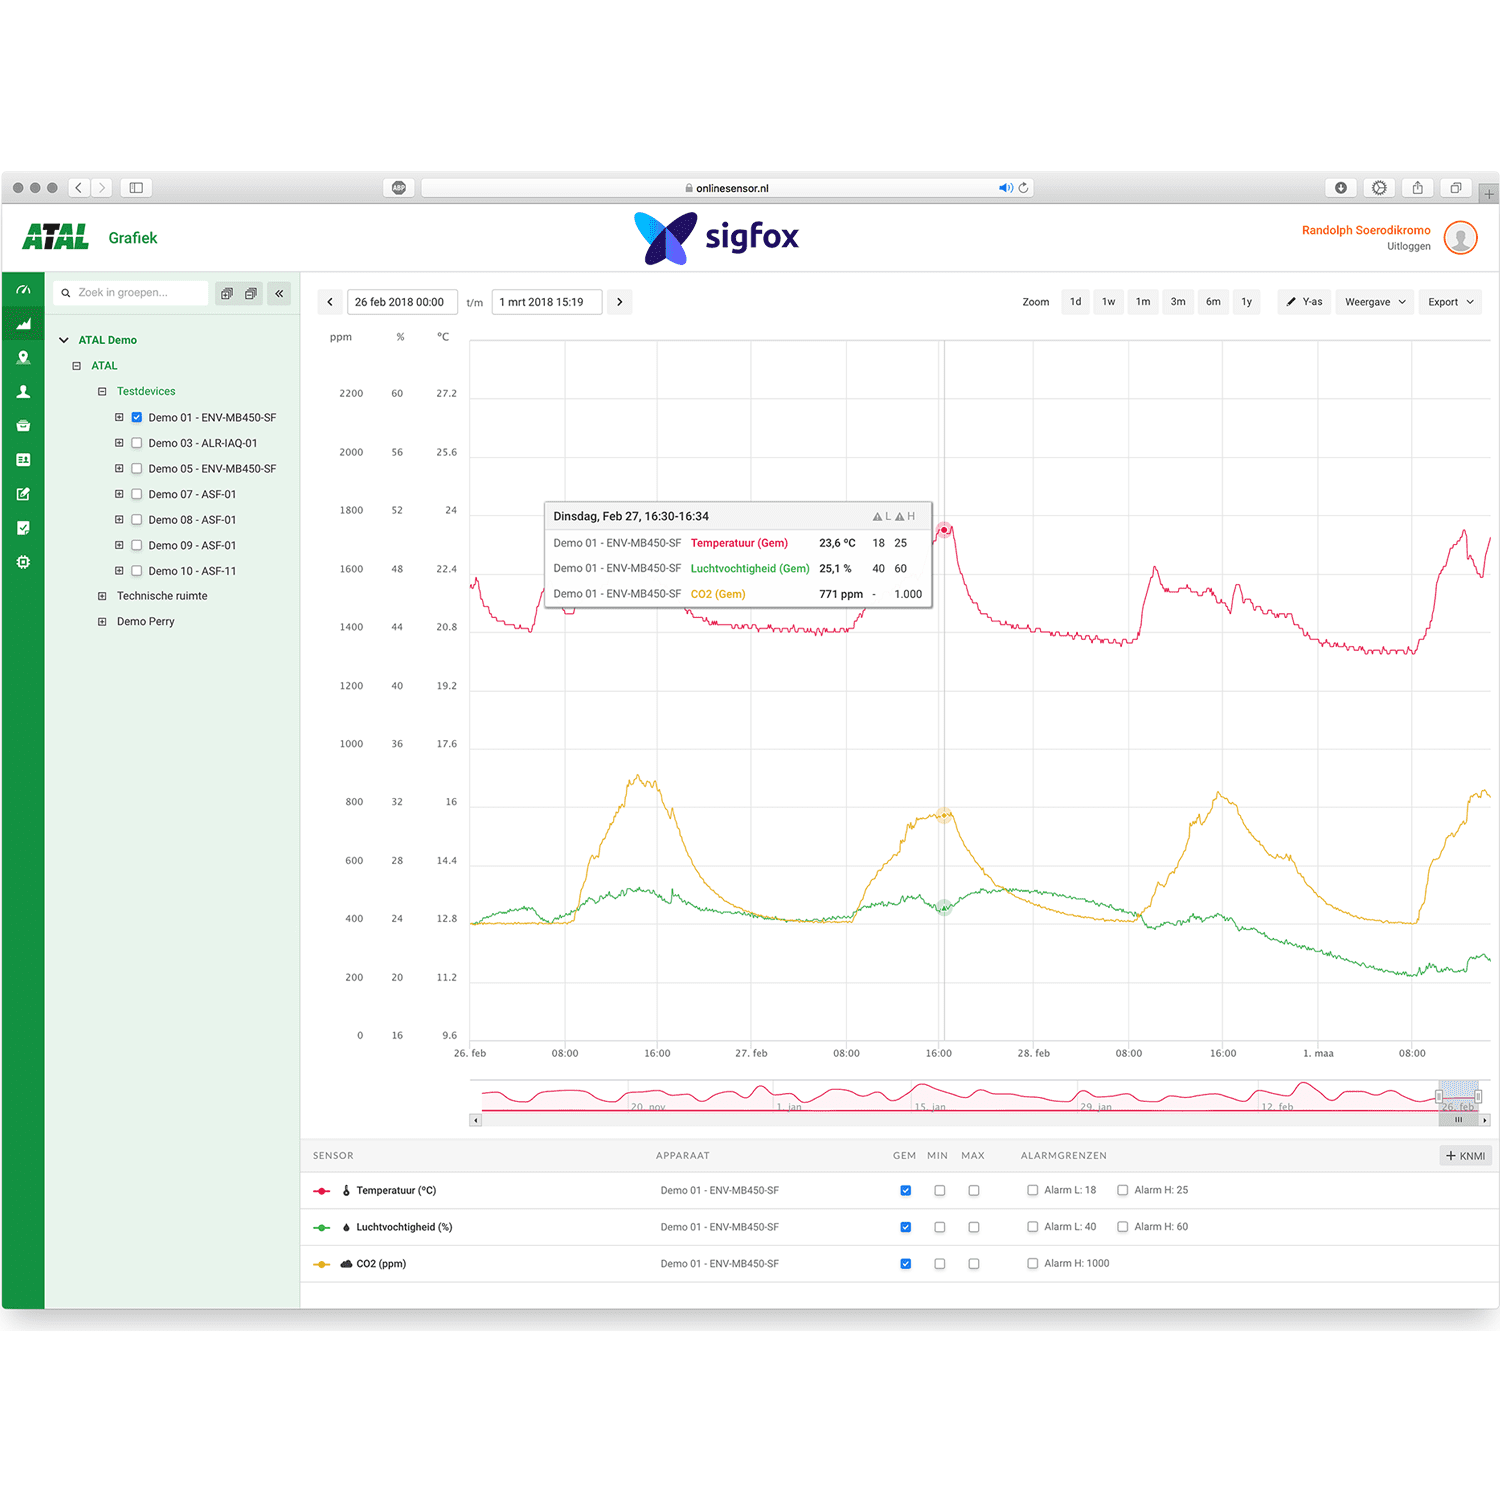1500x1500 pixels.
Task: Enable Alarm H: 25 for Temperatuur
Action: pyautogui.click(x=1123, y=1190)
